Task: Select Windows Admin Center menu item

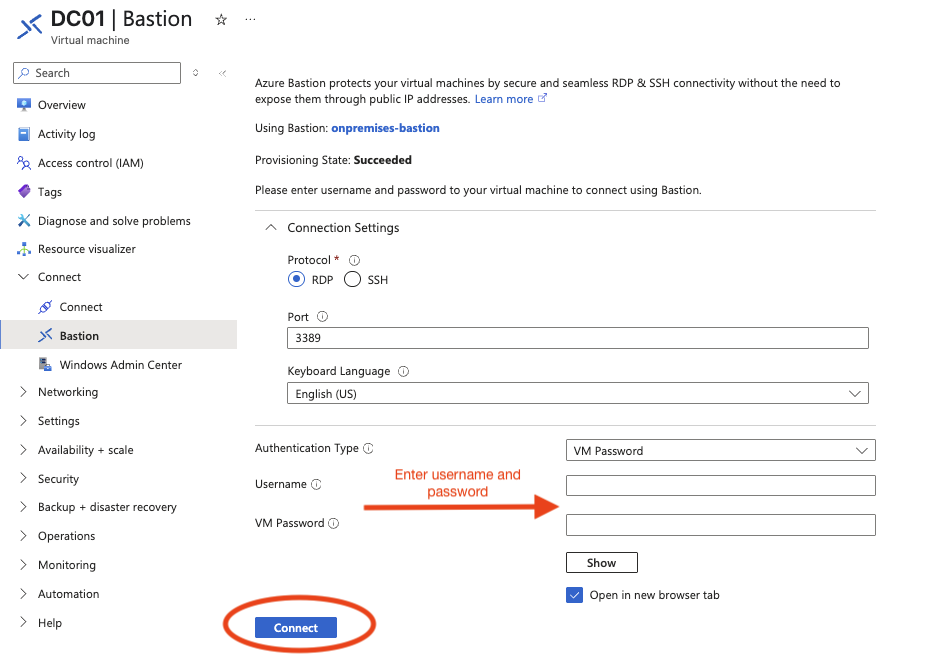Action: click(121, 365)
